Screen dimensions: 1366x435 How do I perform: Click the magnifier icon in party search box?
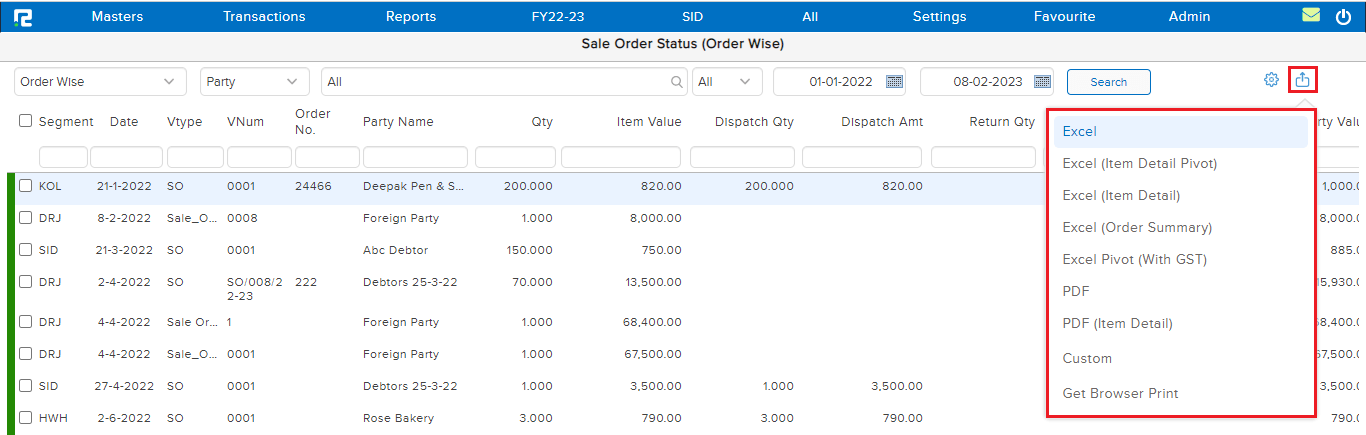point(677,82)
